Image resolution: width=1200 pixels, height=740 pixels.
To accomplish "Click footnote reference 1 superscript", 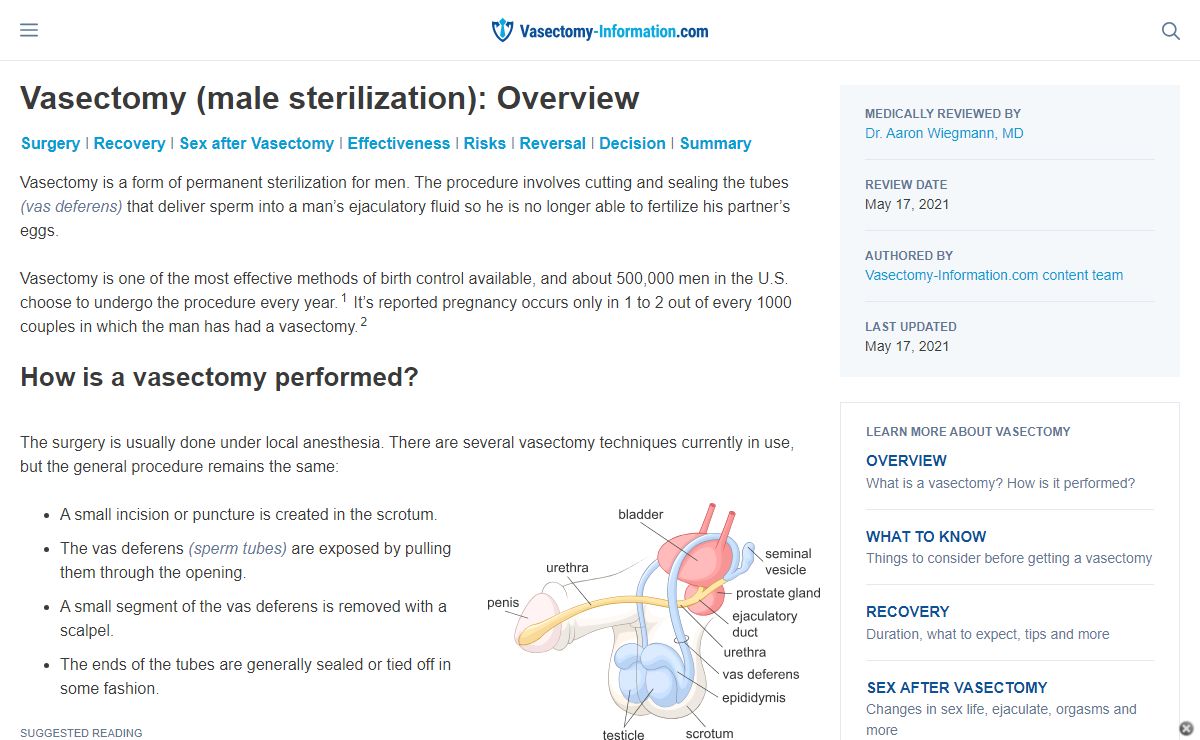I will (x=344, y=298).
